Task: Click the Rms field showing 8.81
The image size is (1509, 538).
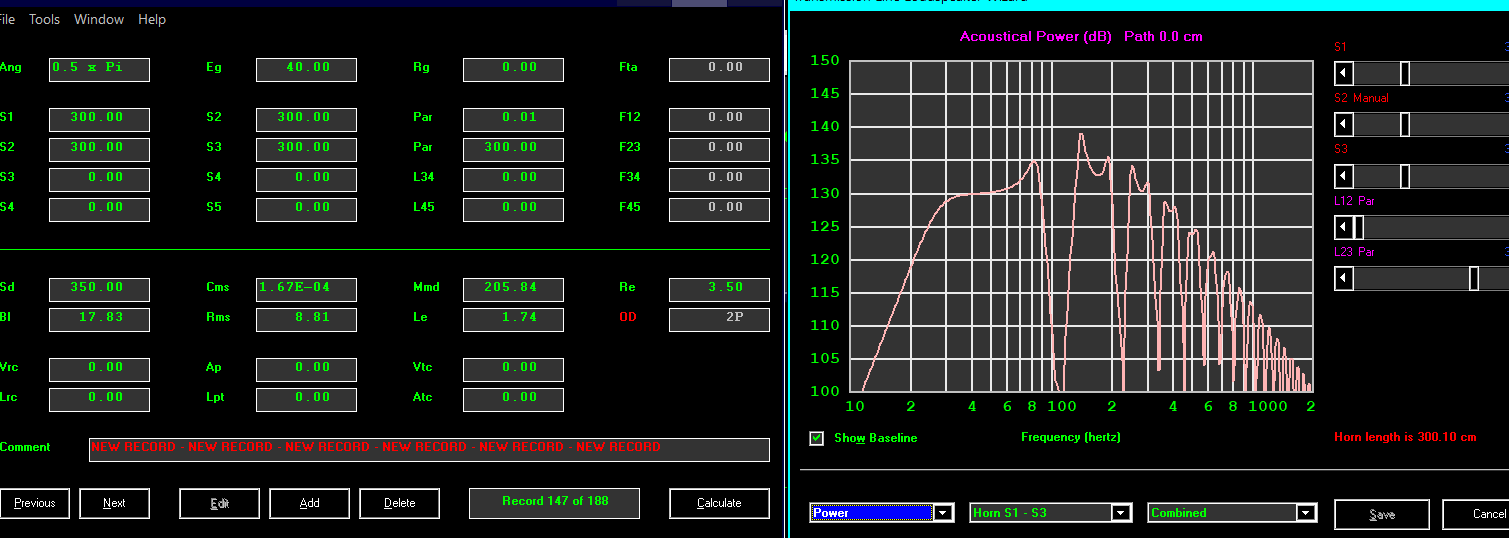Action: coord(306,319)
